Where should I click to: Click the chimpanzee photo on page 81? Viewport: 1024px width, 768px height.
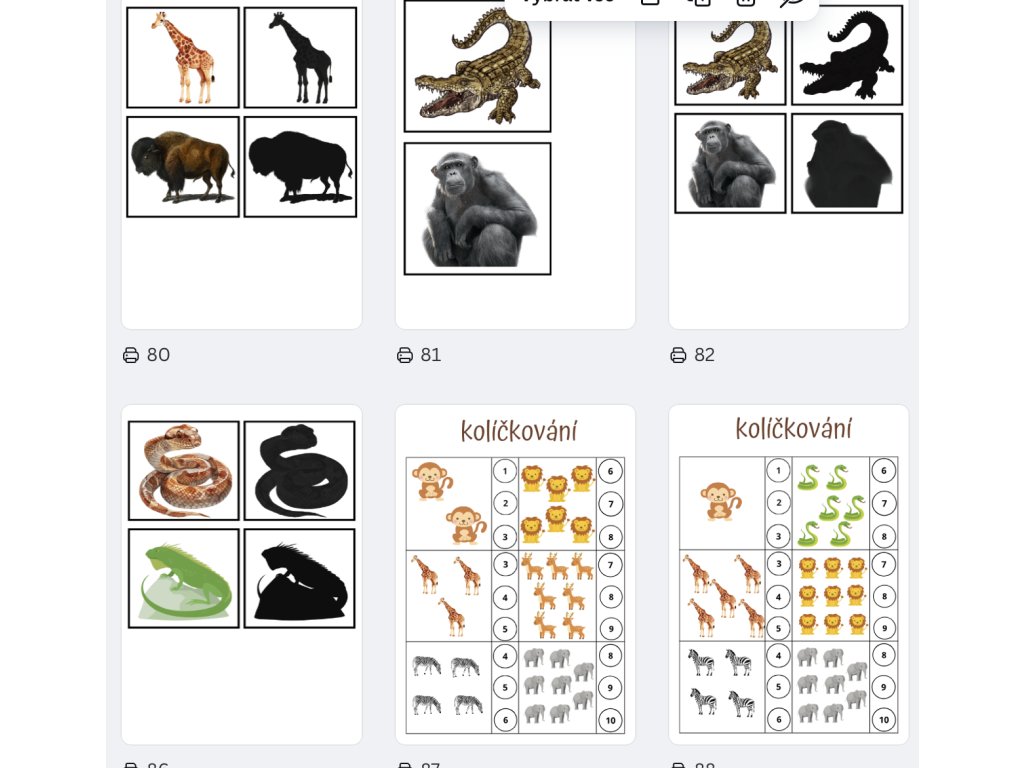pos(477,209)
